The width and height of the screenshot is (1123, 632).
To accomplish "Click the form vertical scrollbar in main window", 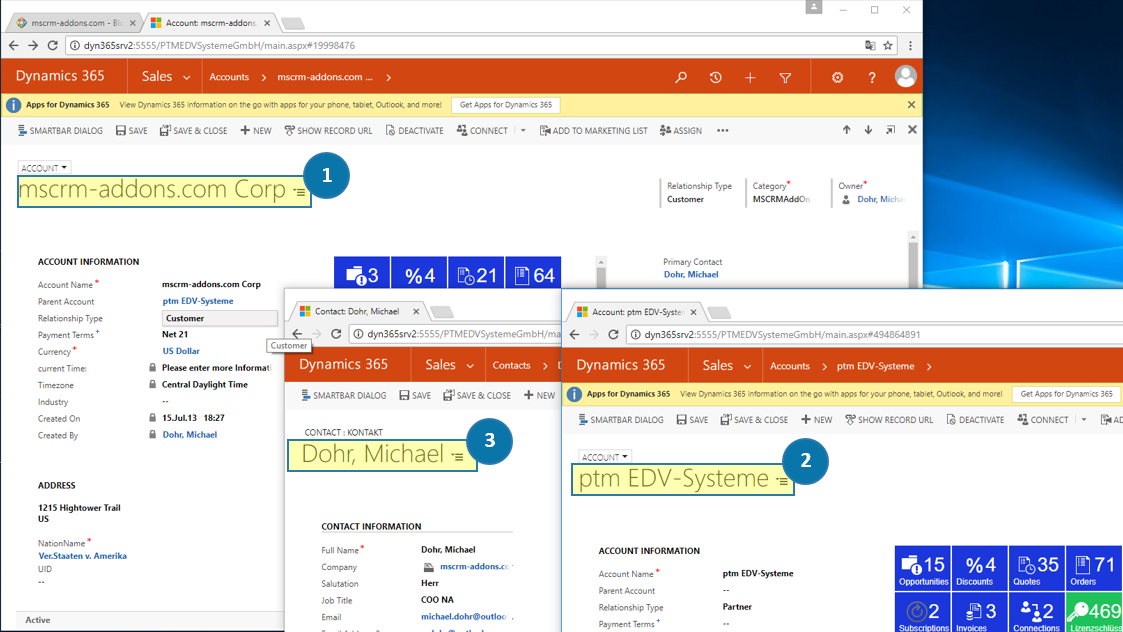I will (x=912, y=259).
